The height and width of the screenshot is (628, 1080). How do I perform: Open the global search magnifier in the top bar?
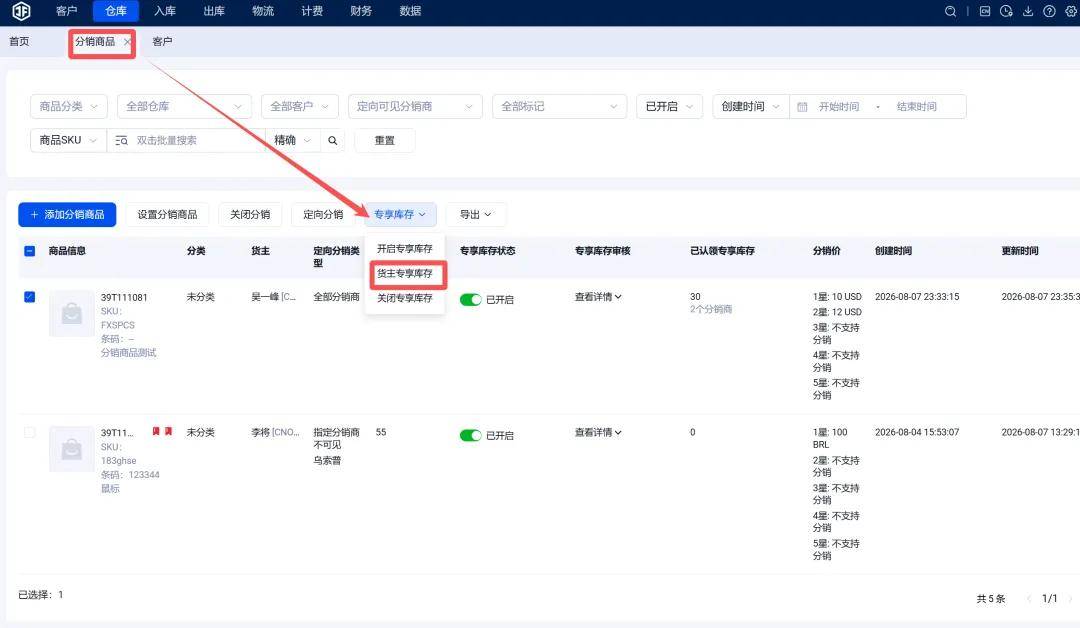click(950, 12)
